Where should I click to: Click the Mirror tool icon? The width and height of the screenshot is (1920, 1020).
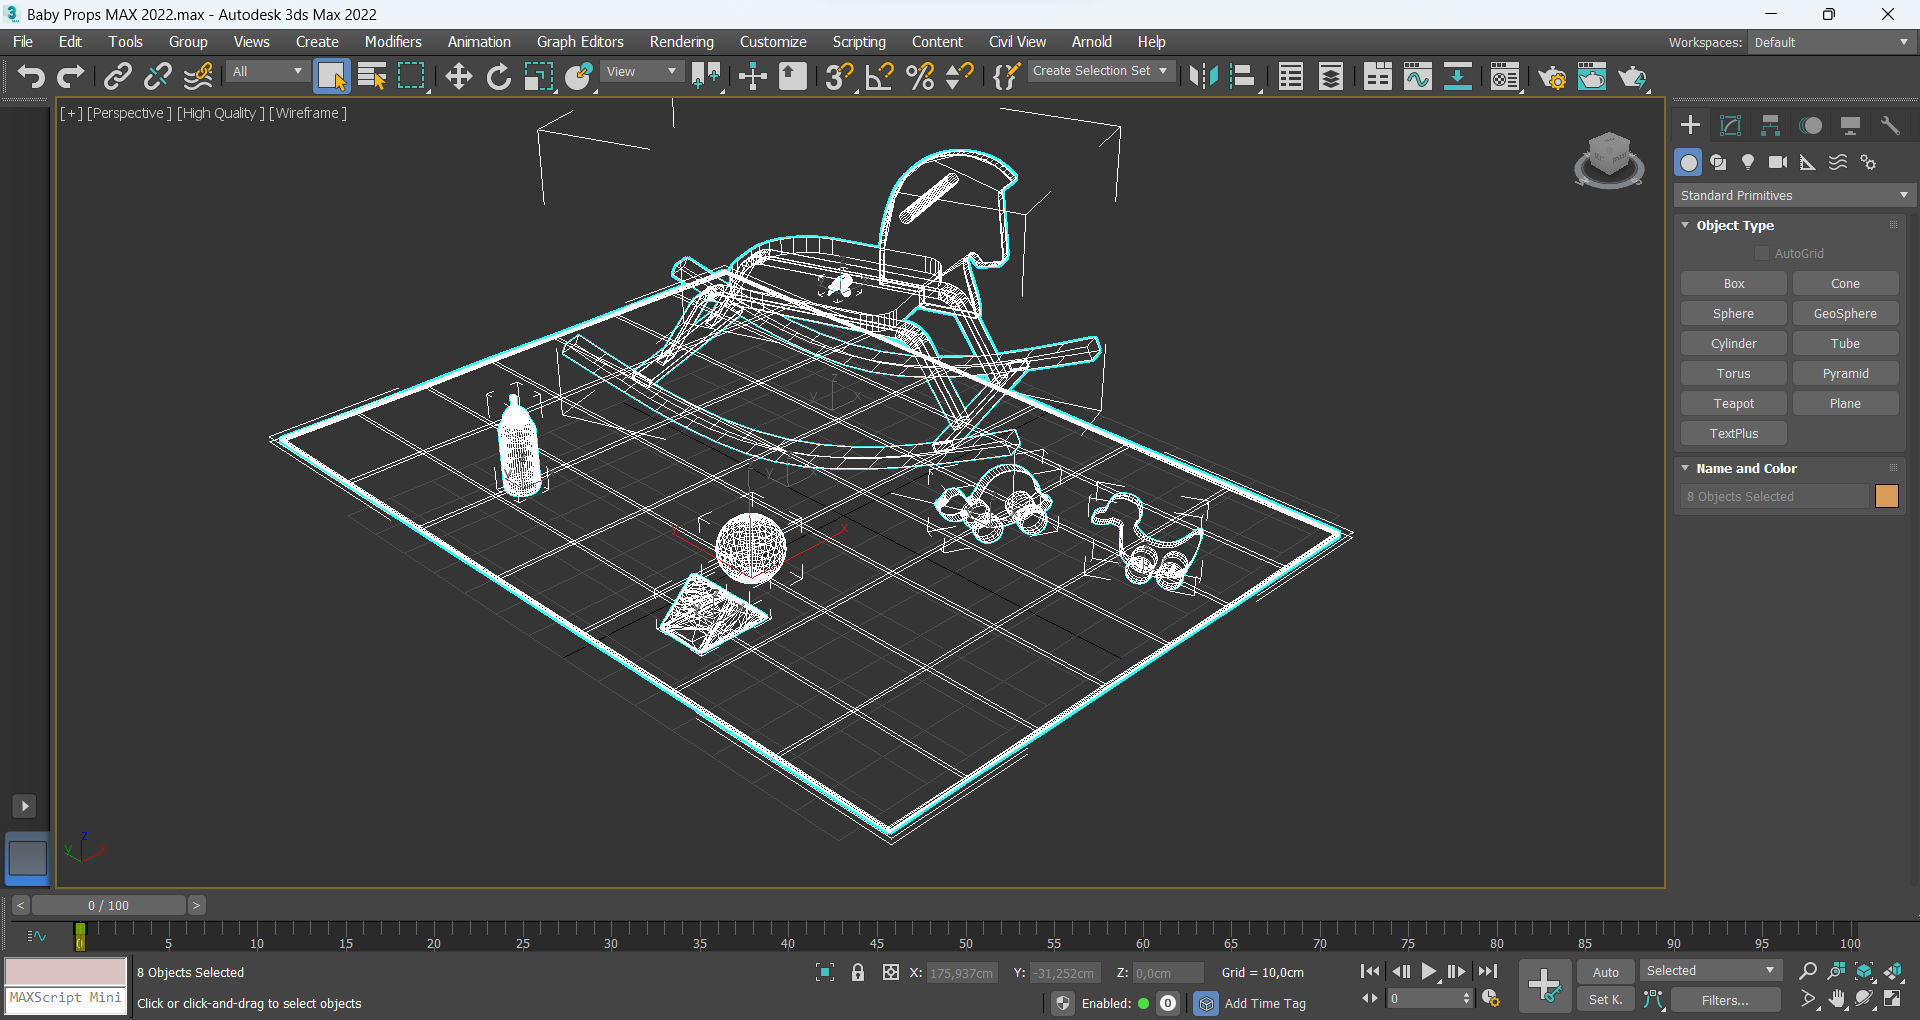(1203, 76)
